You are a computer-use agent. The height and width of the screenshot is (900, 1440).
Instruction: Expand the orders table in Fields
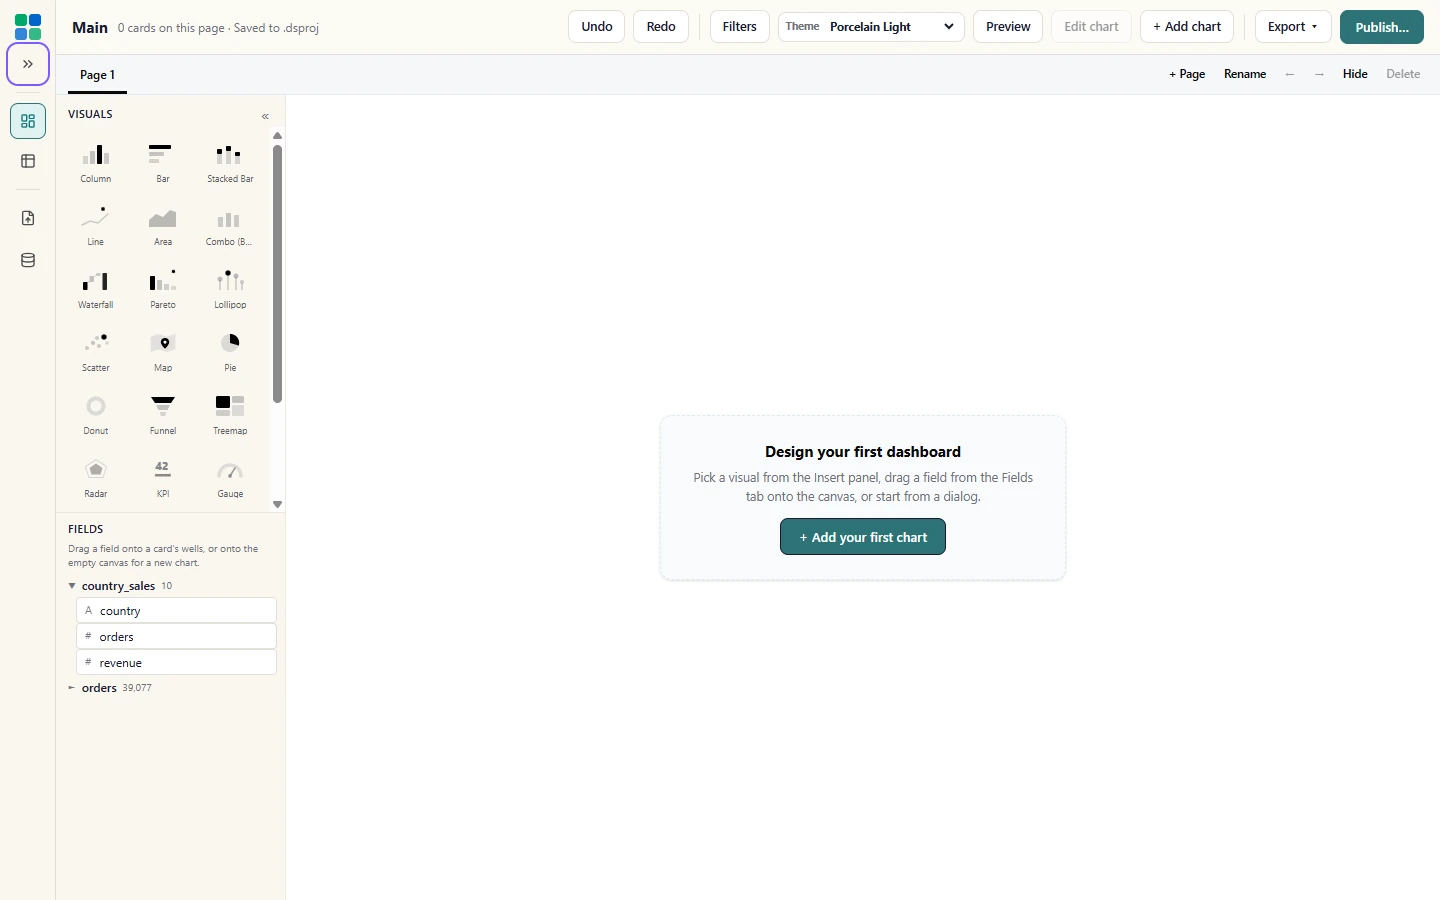(x=72, y=688)
